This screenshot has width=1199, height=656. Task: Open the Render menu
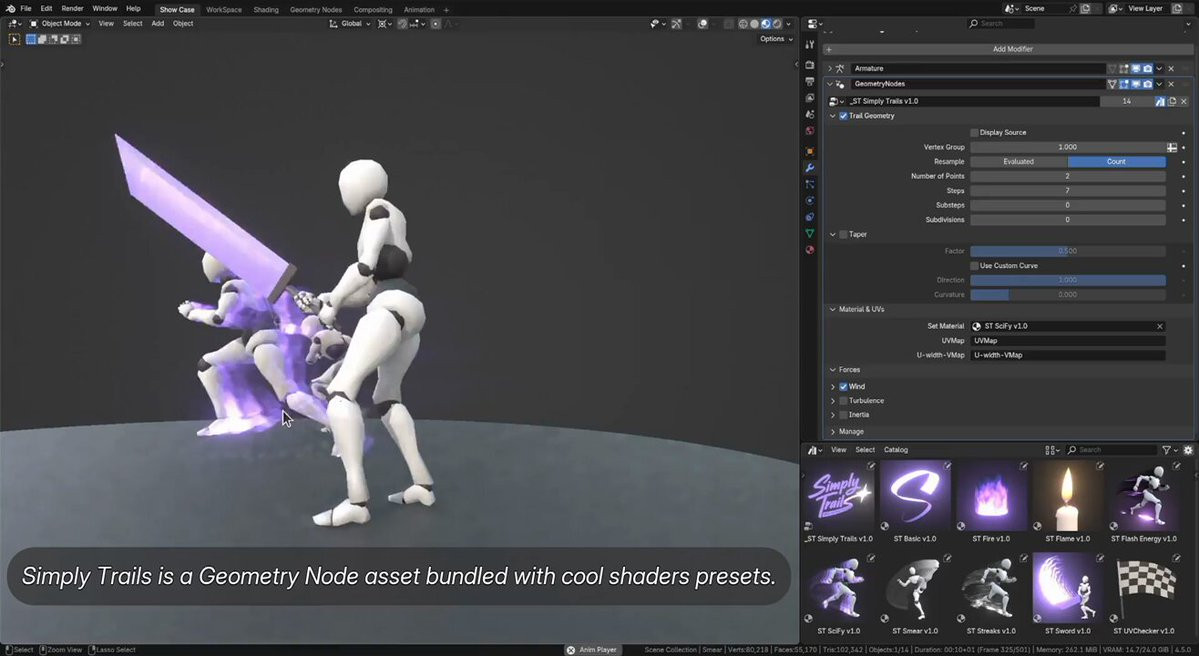72,8
